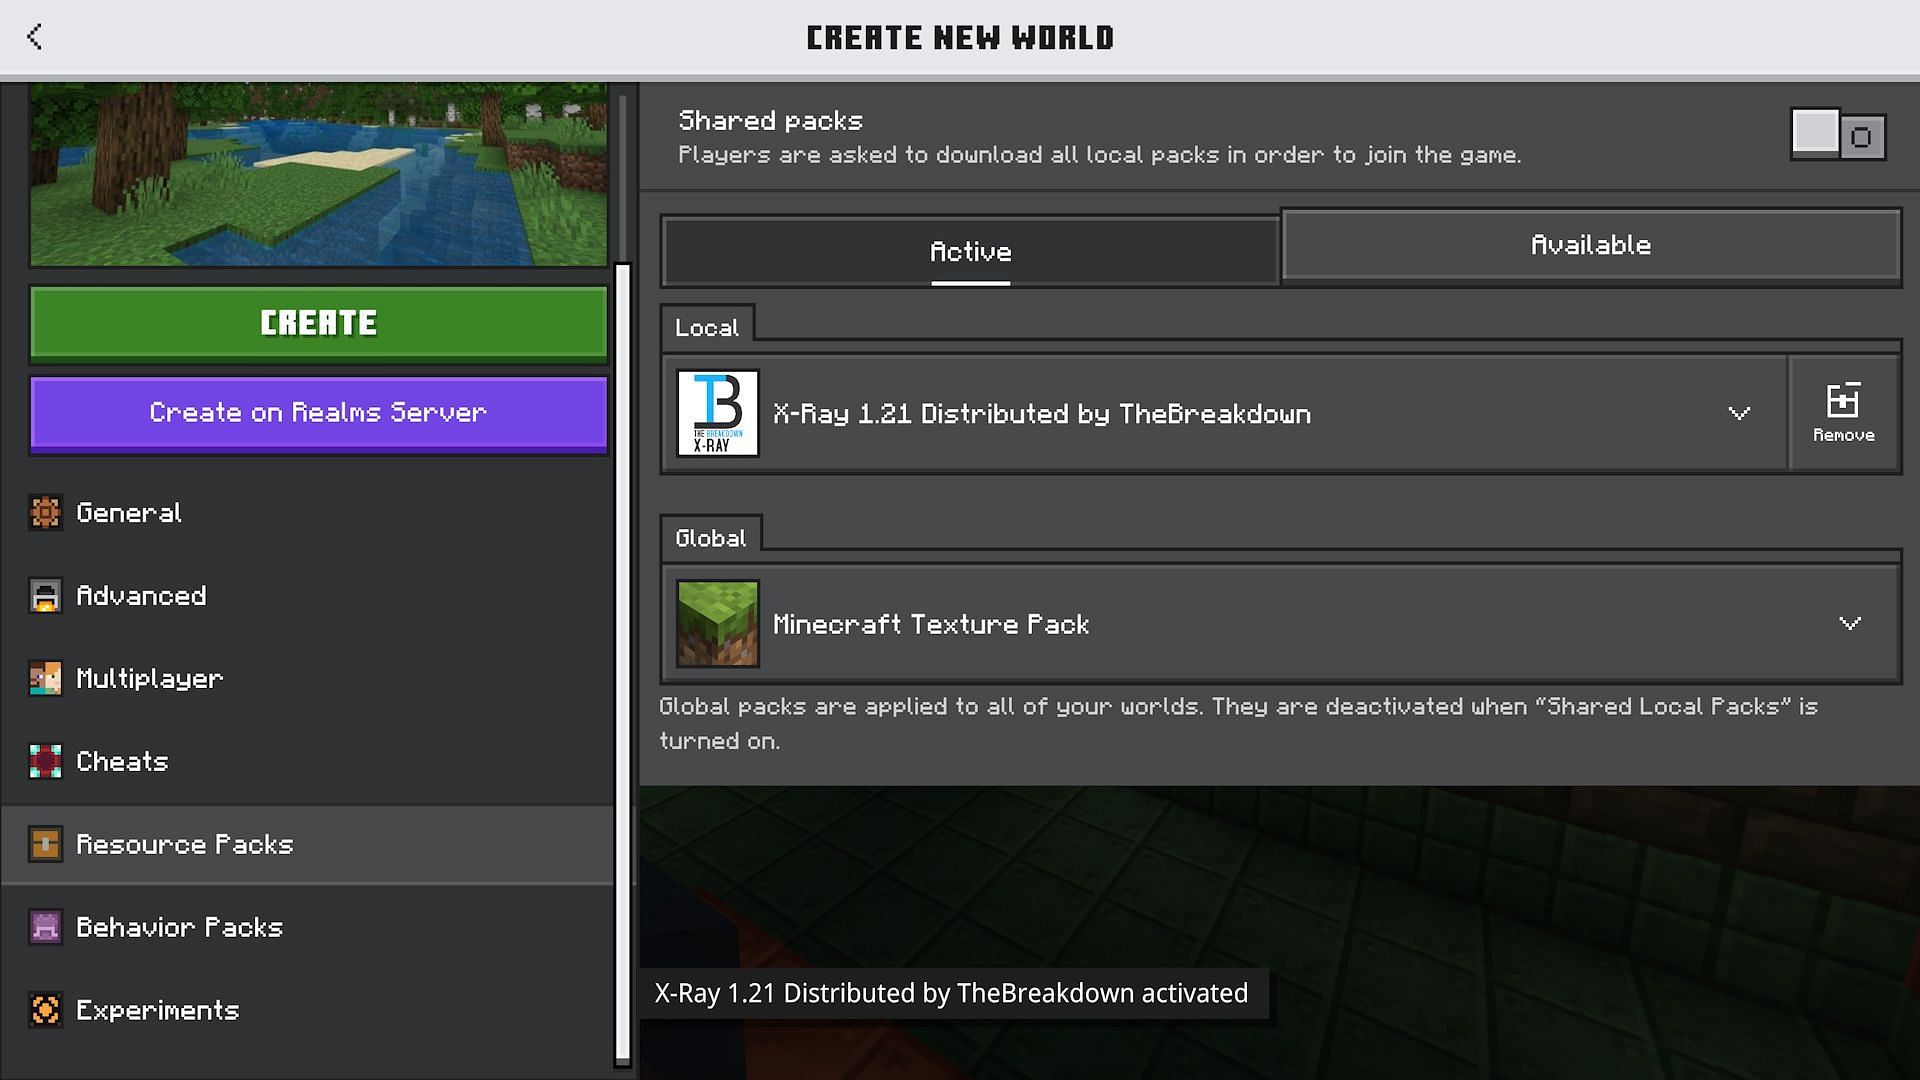The height and width of the screenshot is (1080, 1920).
Task: Click the Experiments settings icon
Action: (44, 1009)
